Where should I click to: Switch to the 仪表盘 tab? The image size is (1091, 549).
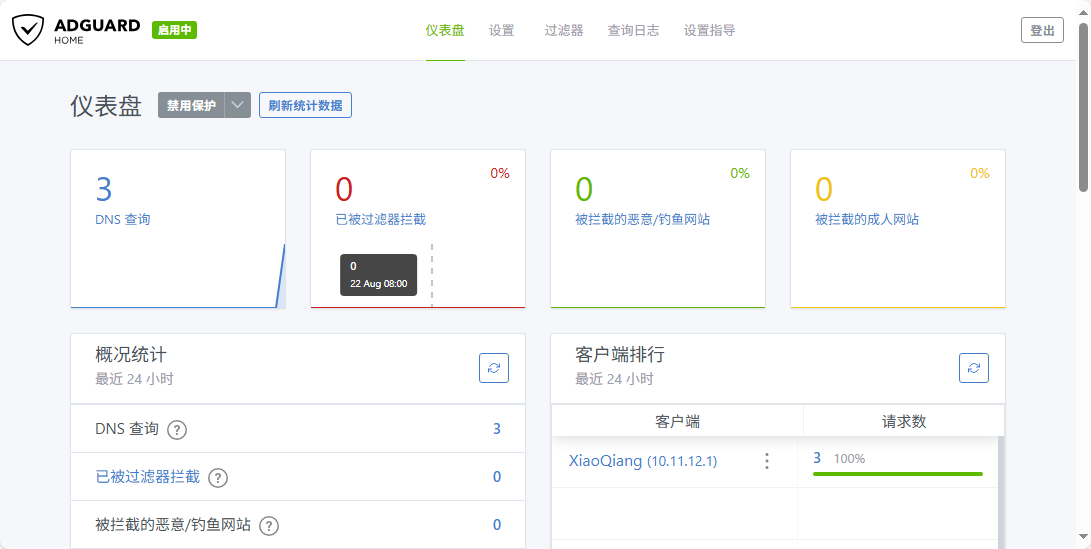[x=445, y=31]
